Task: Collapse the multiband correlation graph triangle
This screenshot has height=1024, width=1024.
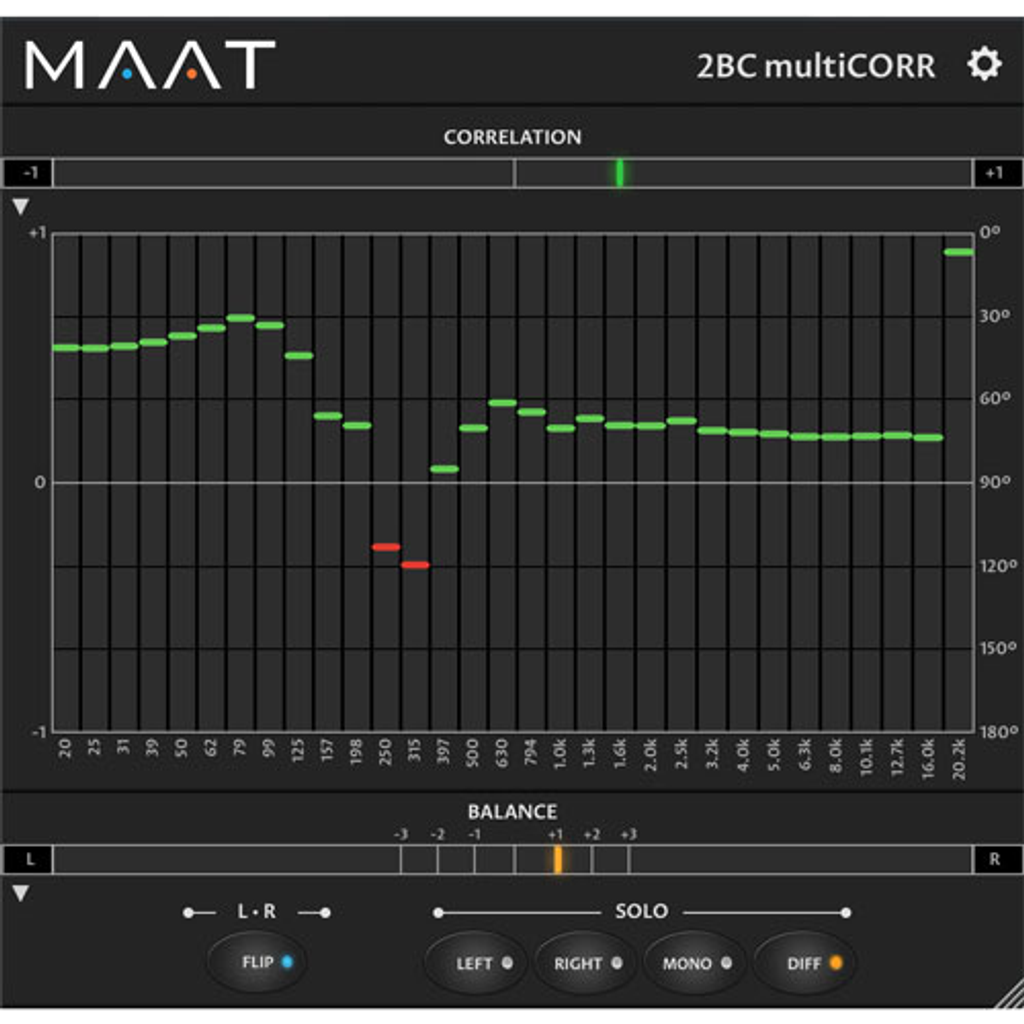Action: (20, 207)
